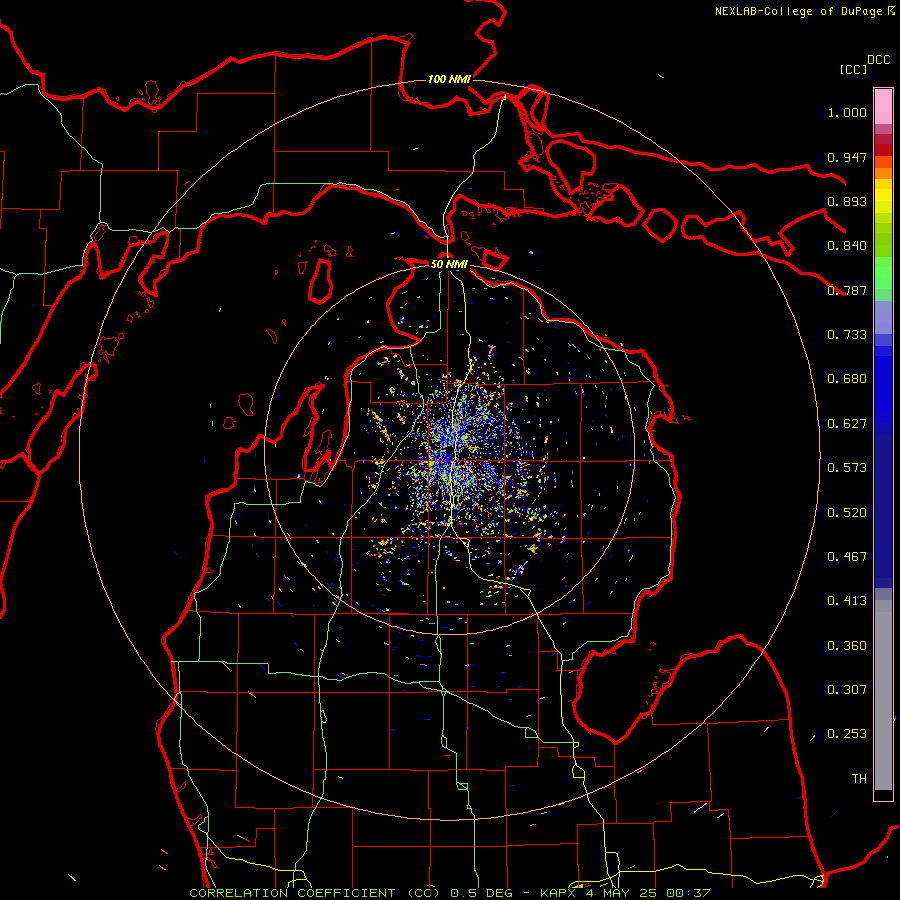
Task: Click the 100 NMI range ring label
Action: [x=449, y=79]
